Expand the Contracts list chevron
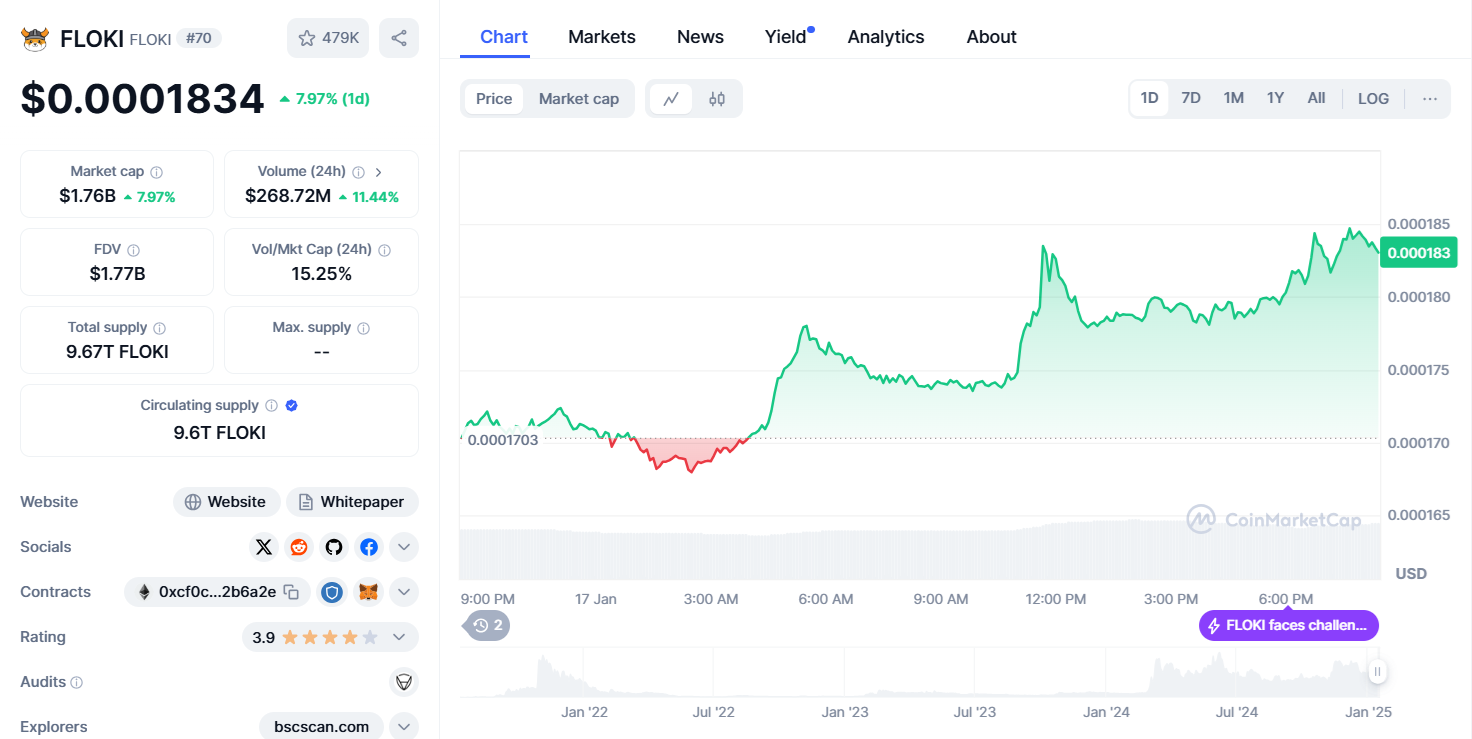Viewport: 1472px width, 739px height. pyautogui.click(x=404, y=592)
